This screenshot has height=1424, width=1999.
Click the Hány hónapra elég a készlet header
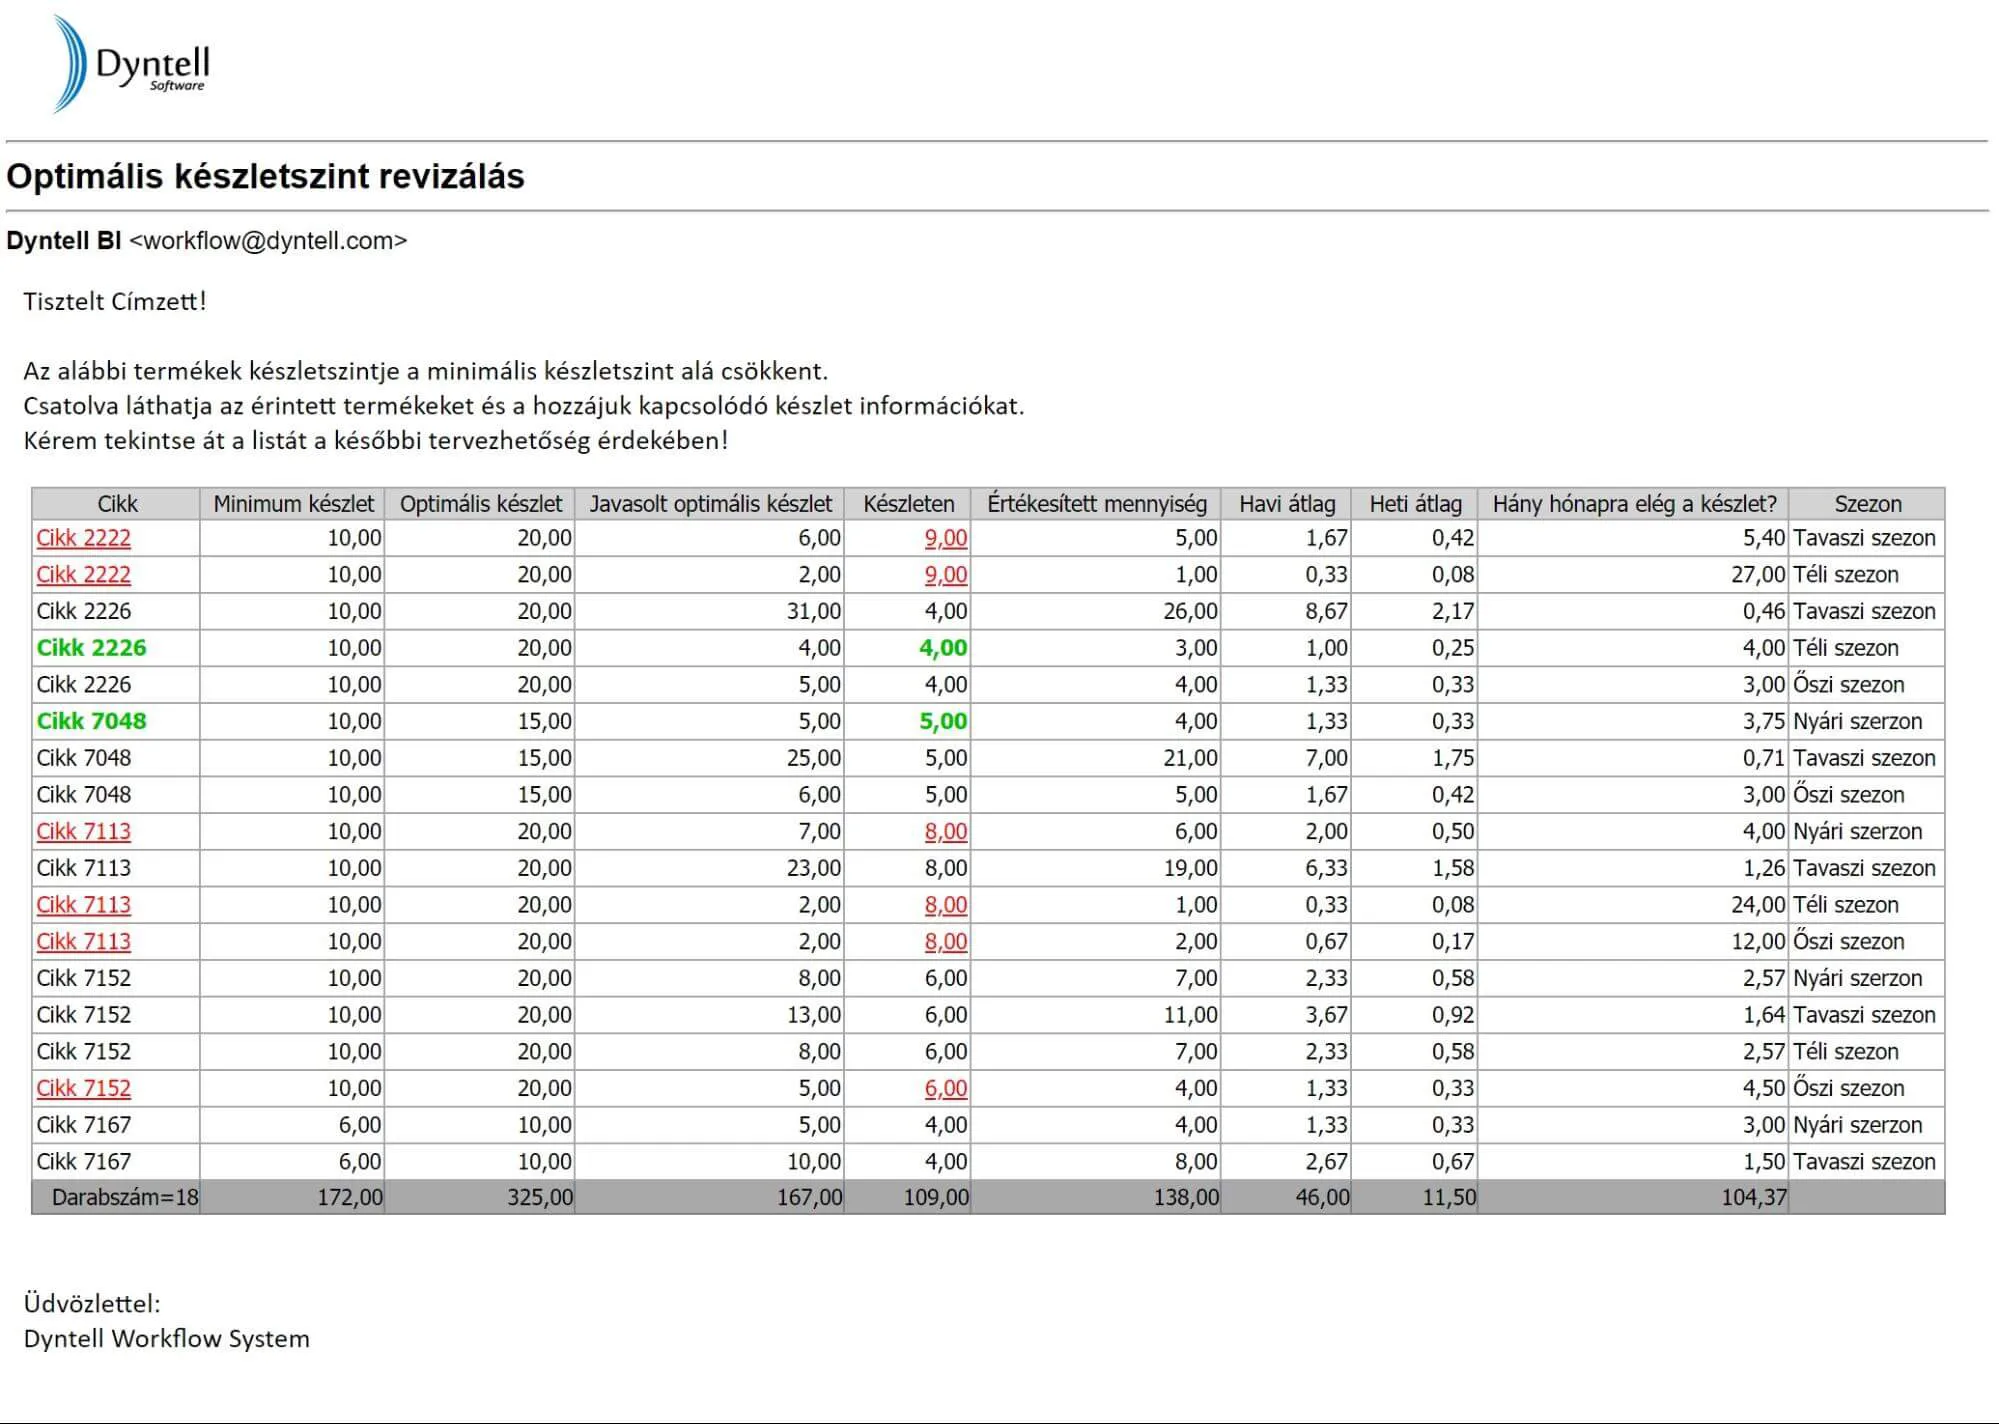1634,504
